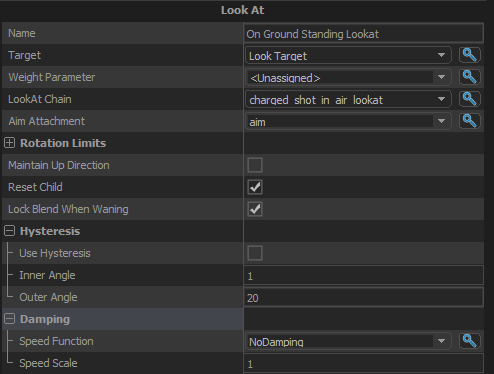Select the Target property label
494x374 pixels.
[24, 55]
